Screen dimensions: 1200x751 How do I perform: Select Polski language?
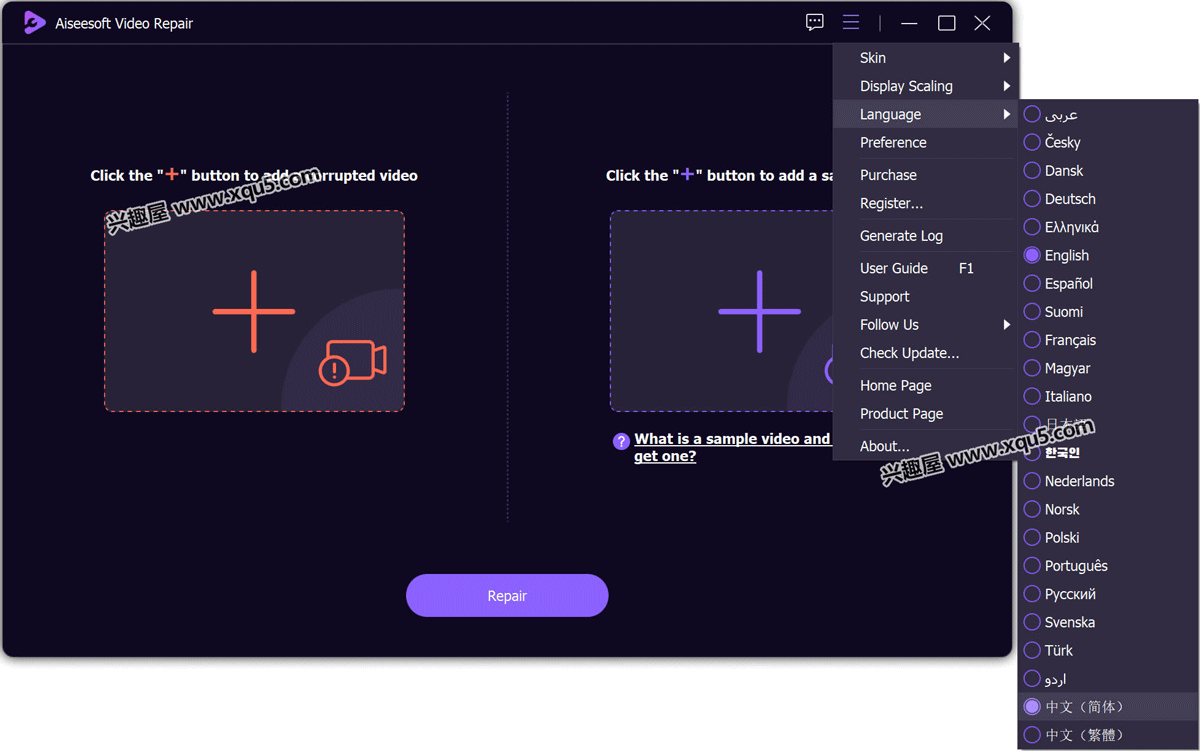coord(1108,537)
